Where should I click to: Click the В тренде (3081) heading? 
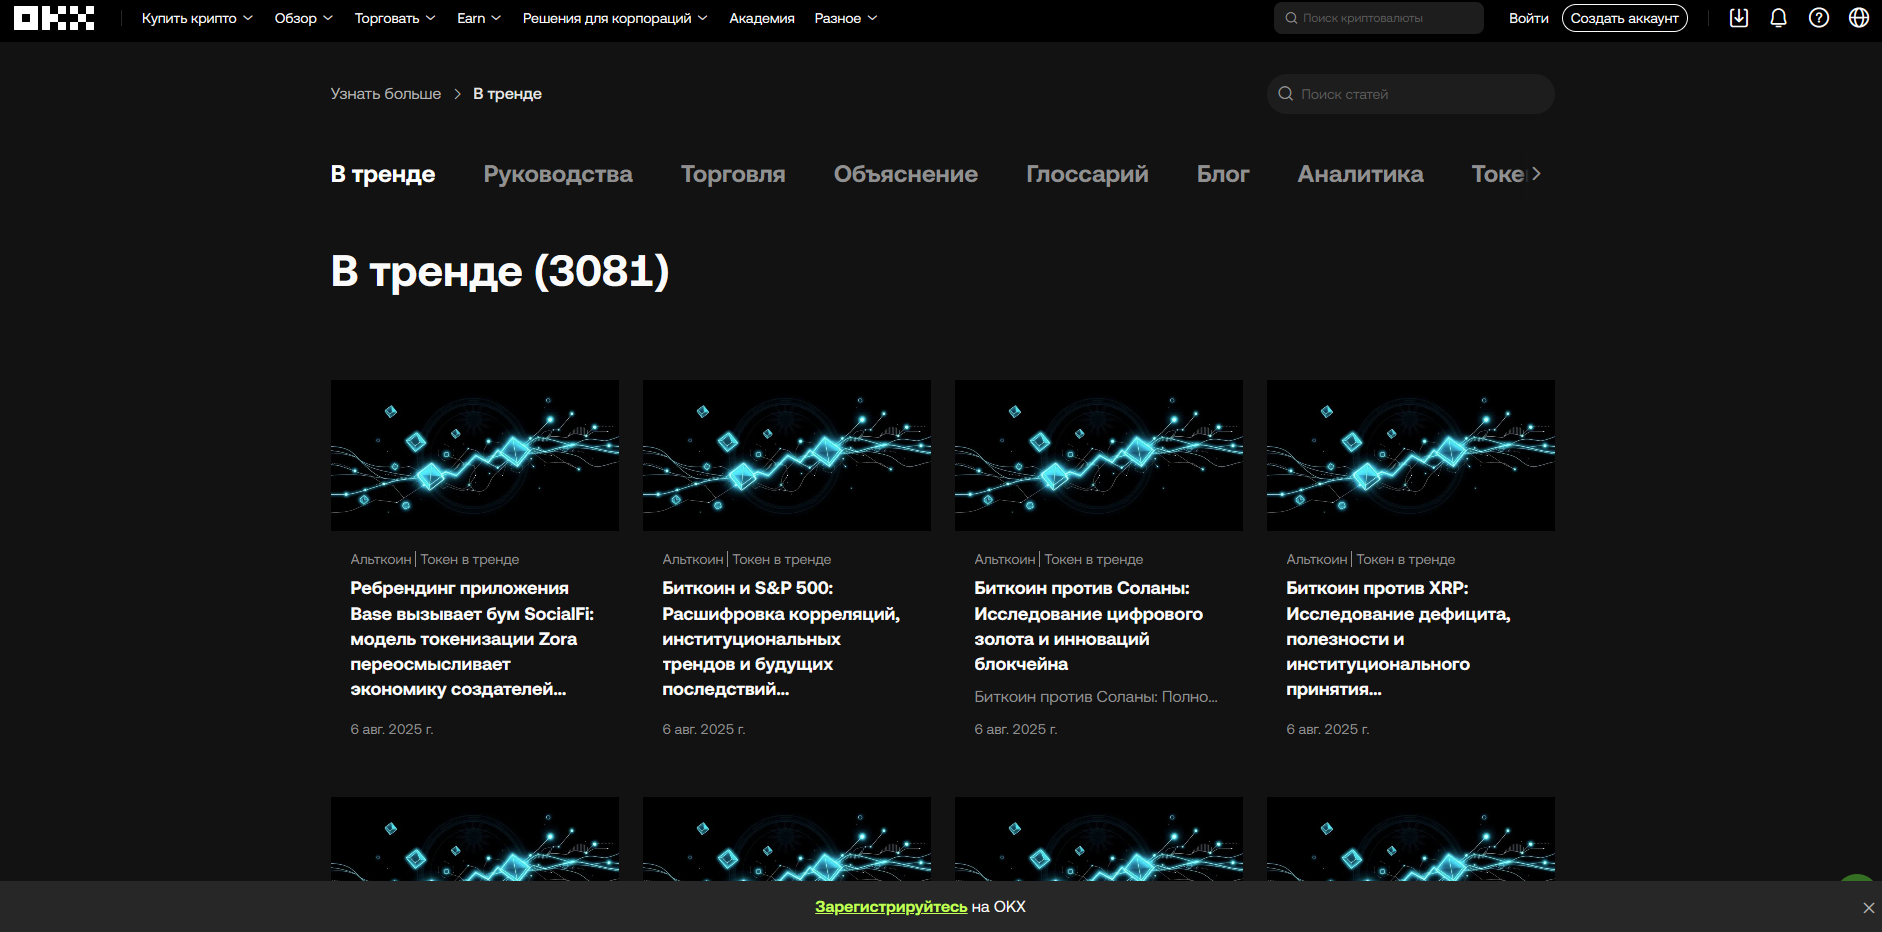coord(500,271)
